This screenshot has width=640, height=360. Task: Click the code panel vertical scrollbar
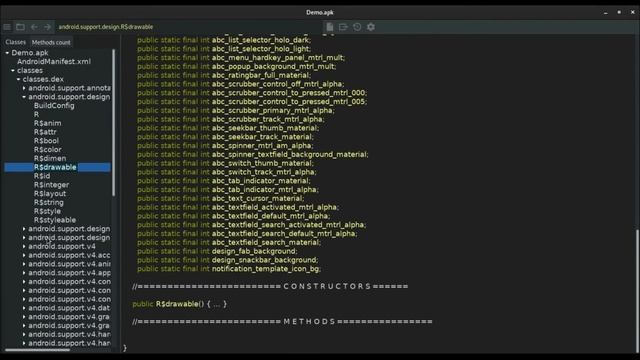point(637,291)
